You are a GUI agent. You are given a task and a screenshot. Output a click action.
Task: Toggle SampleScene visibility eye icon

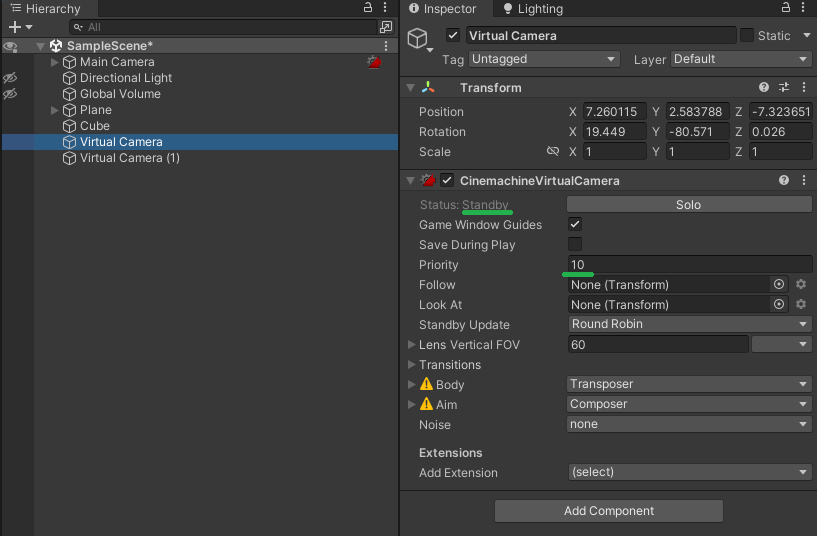click(10, 46)
